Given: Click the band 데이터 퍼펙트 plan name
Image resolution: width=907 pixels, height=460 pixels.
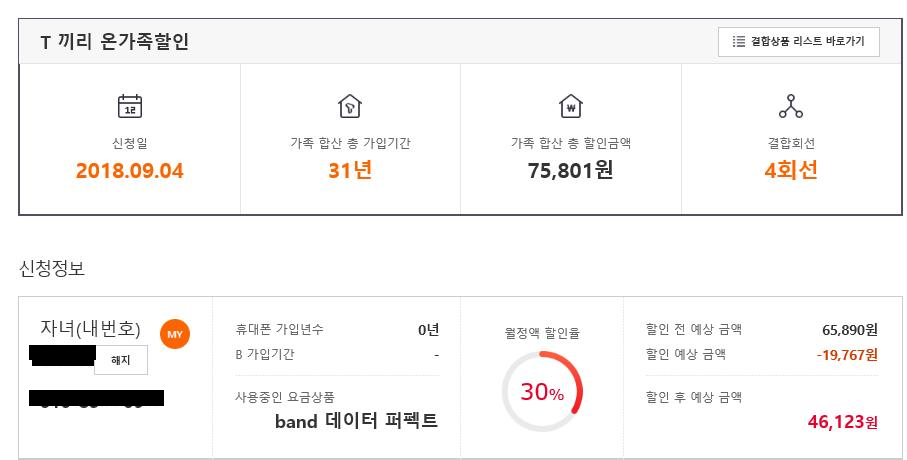Looking at the screenshot, I should [356, 421].
